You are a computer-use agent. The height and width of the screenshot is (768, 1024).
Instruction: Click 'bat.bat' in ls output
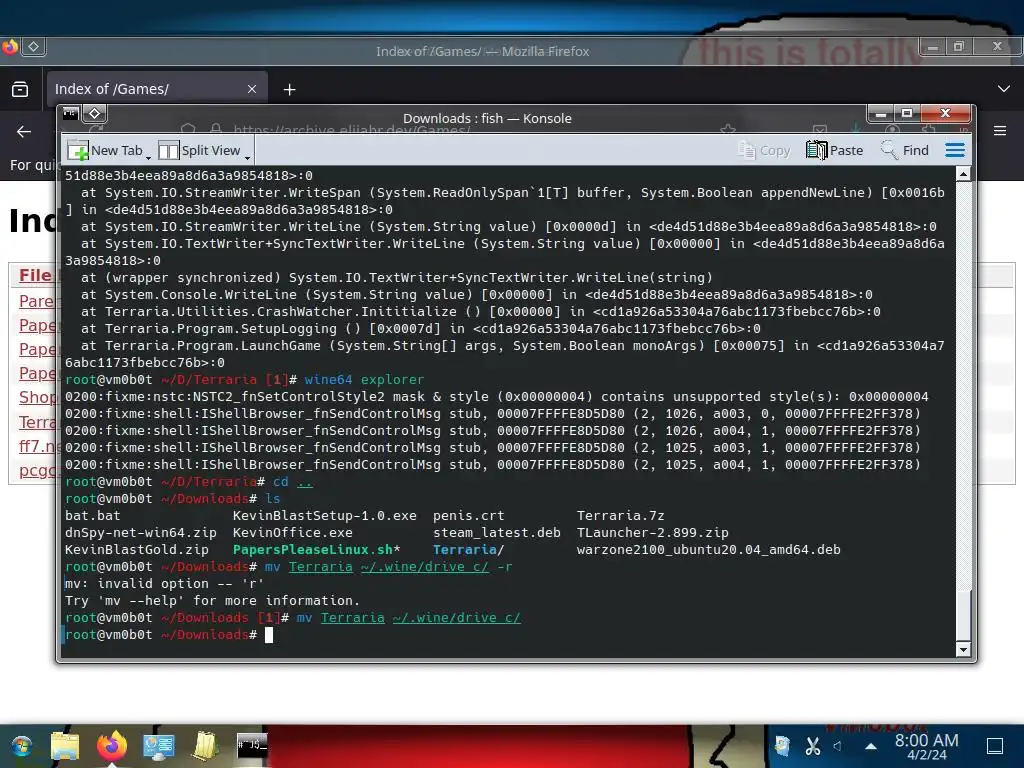[93, 516]
